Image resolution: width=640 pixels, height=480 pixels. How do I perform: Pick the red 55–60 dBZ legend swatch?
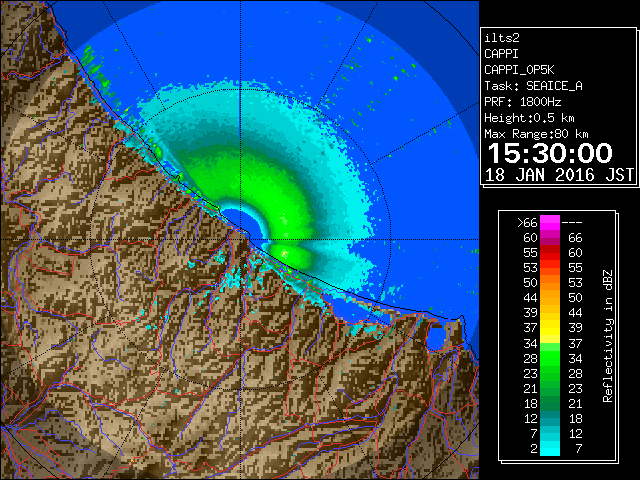point(550,253)
